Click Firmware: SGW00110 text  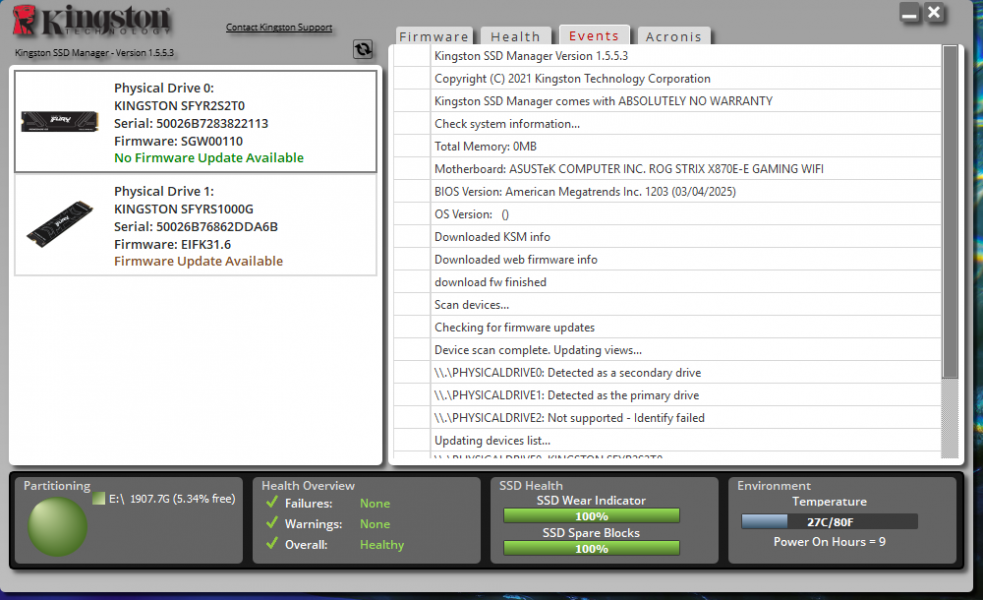pos(178,141)
